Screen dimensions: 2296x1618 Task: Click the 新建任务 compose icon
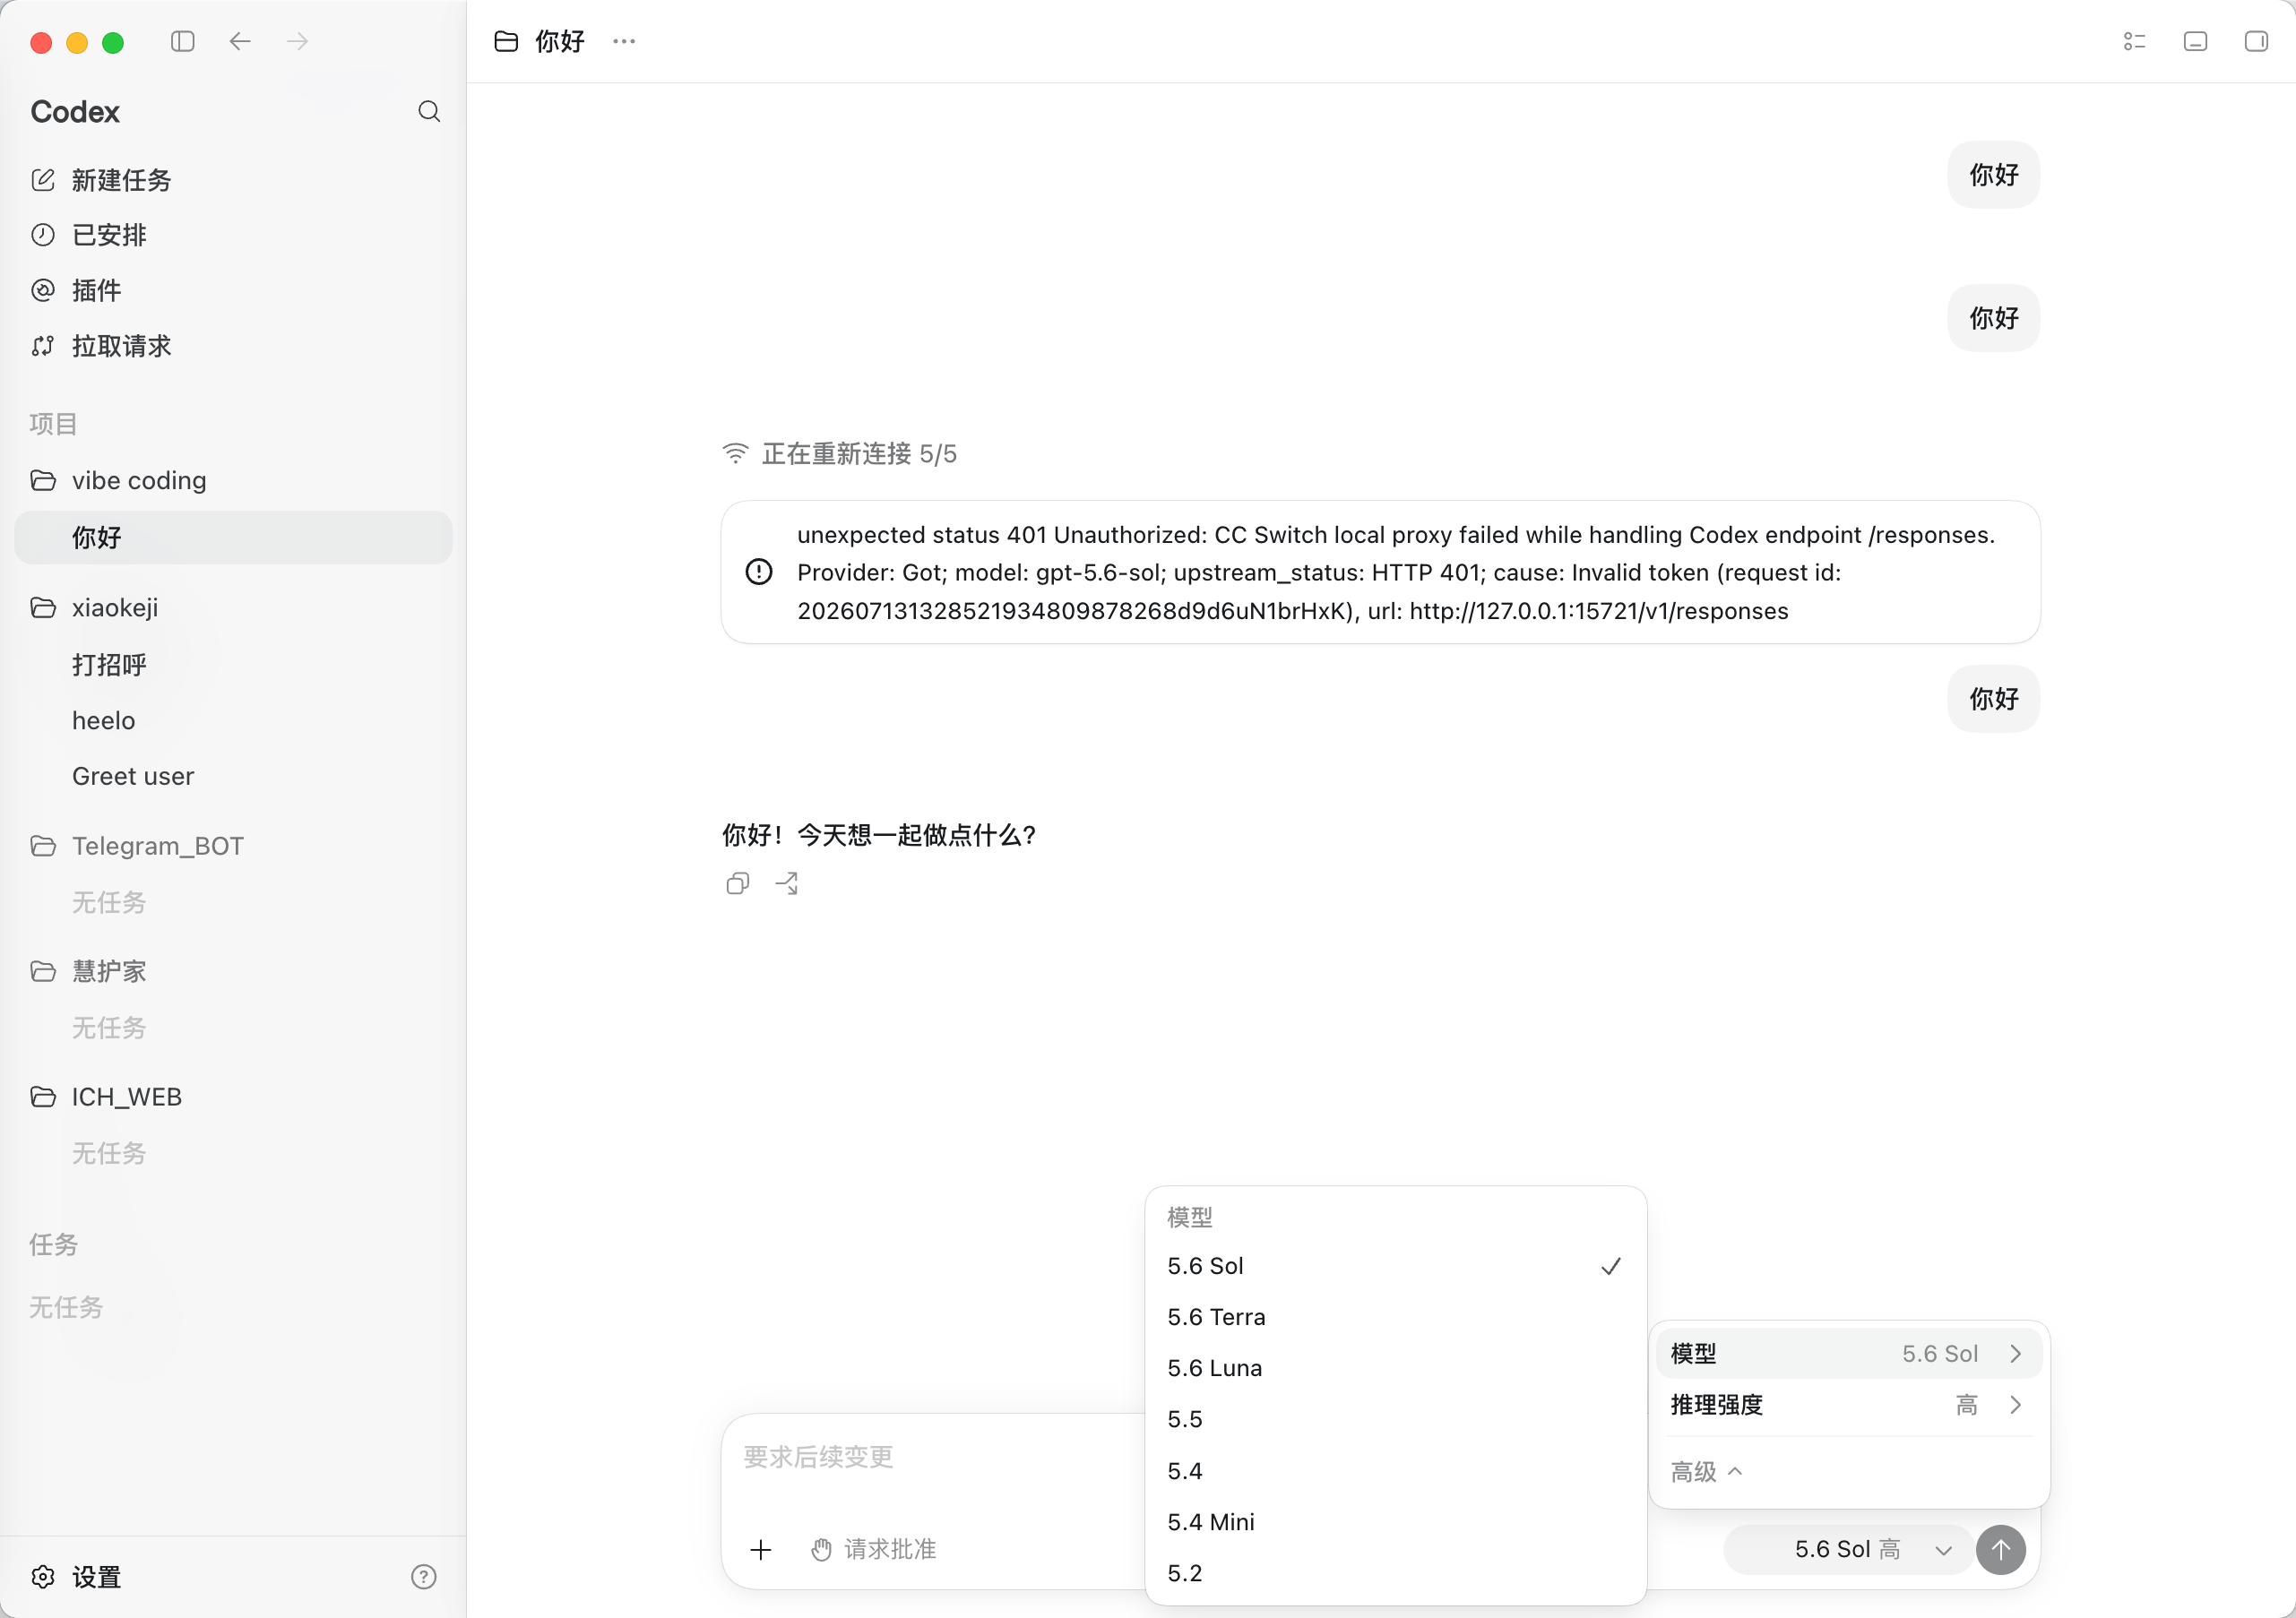43,180
